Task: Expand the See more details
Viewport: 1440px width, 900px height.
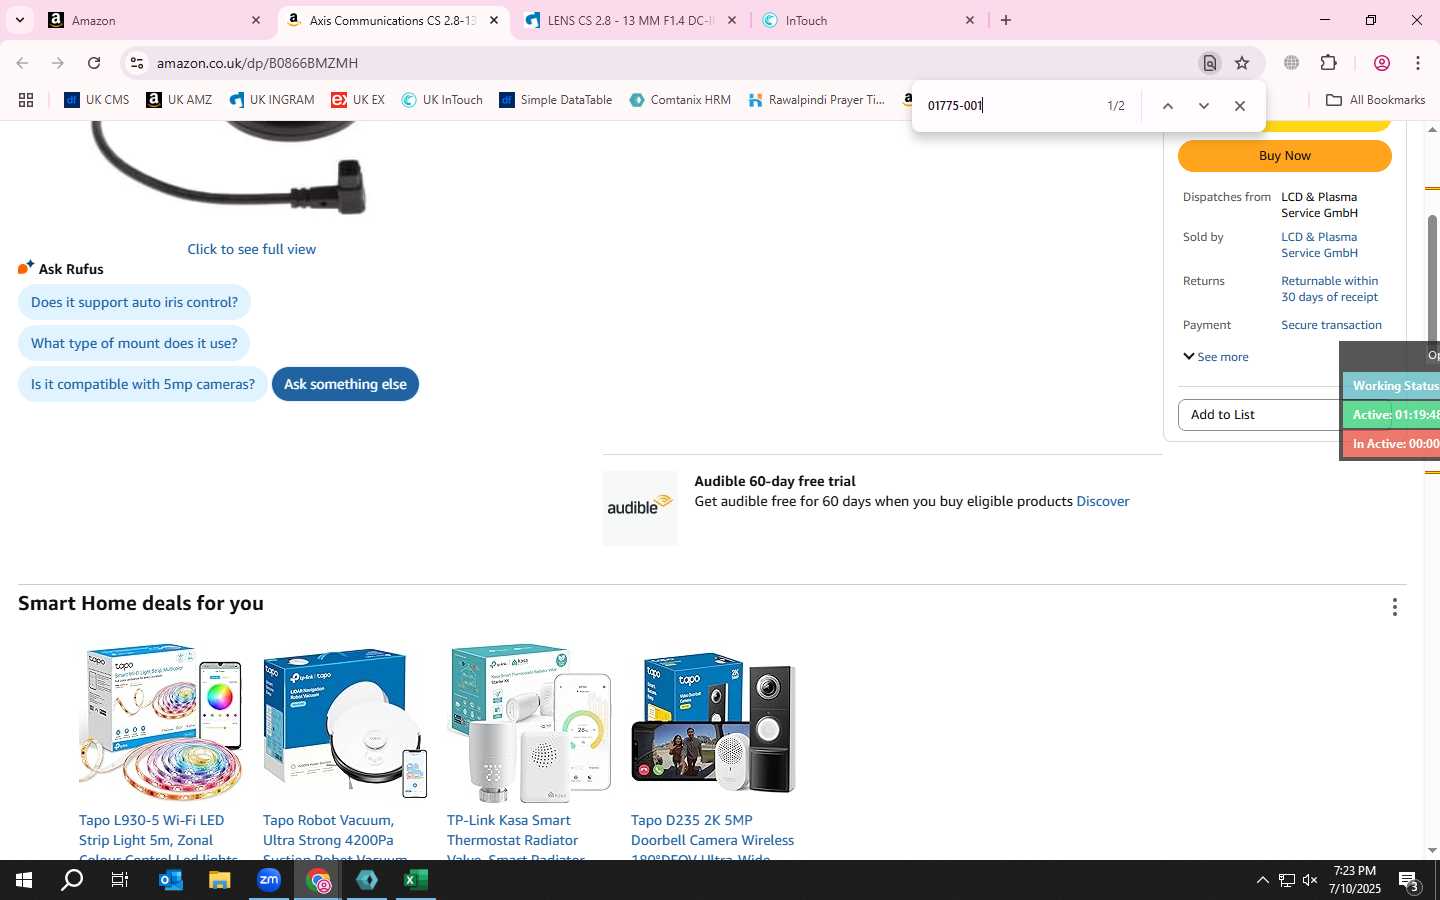Action: point(1216,357)
